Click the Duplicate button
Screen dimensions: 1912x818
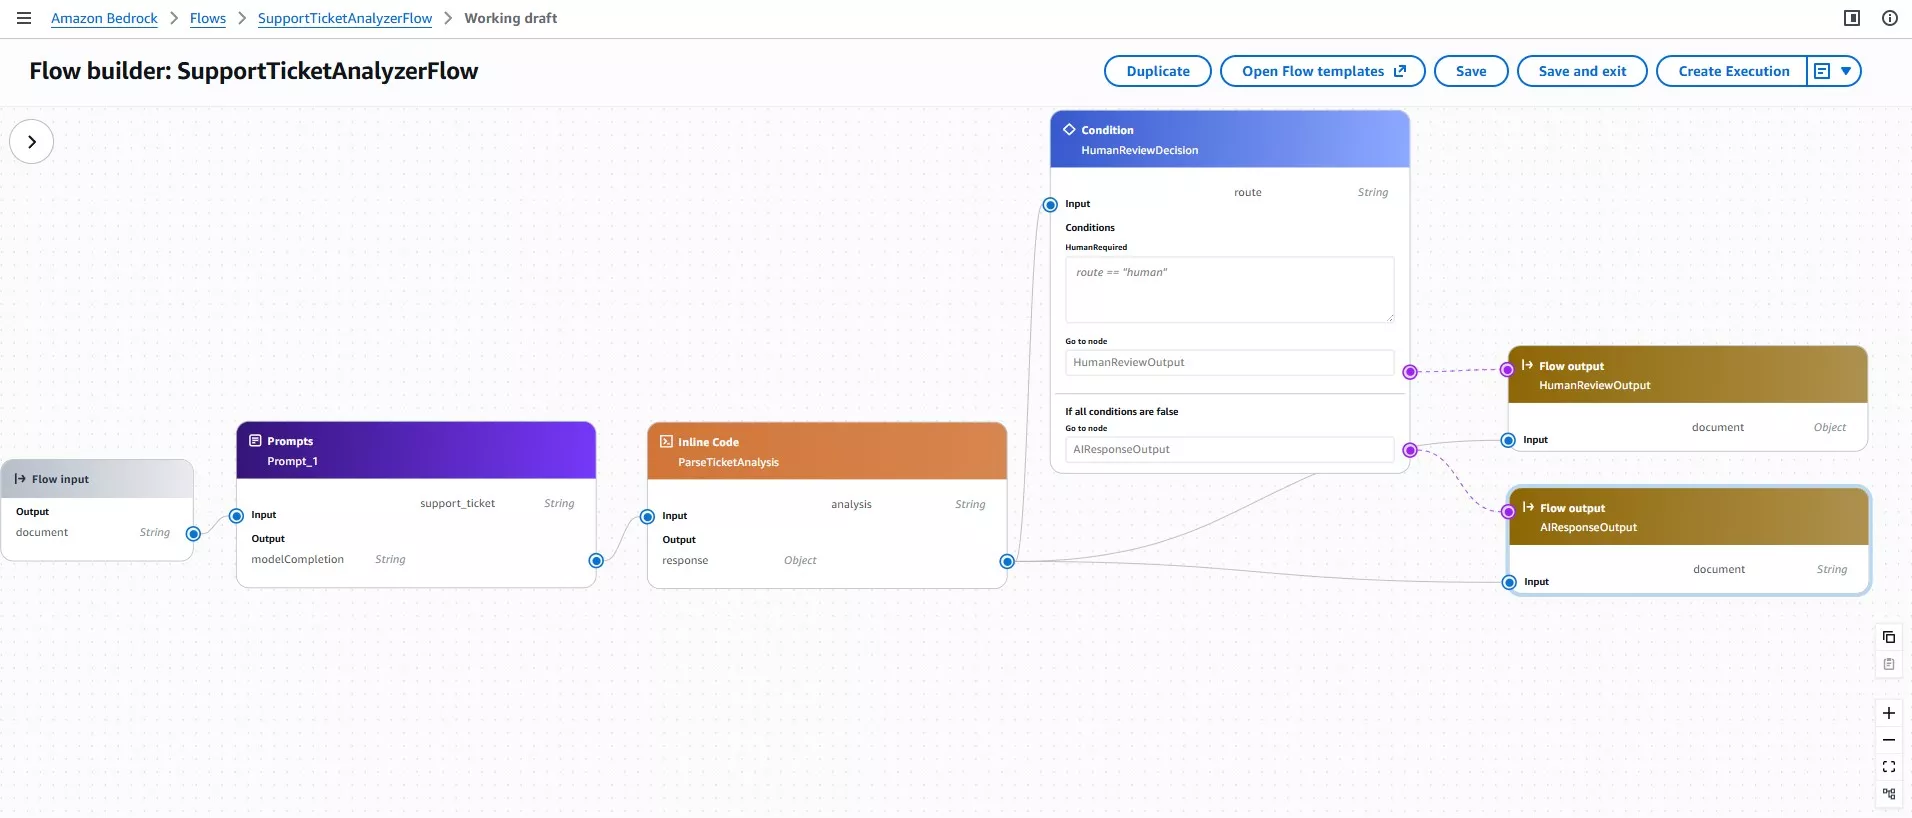point(1158,71)
